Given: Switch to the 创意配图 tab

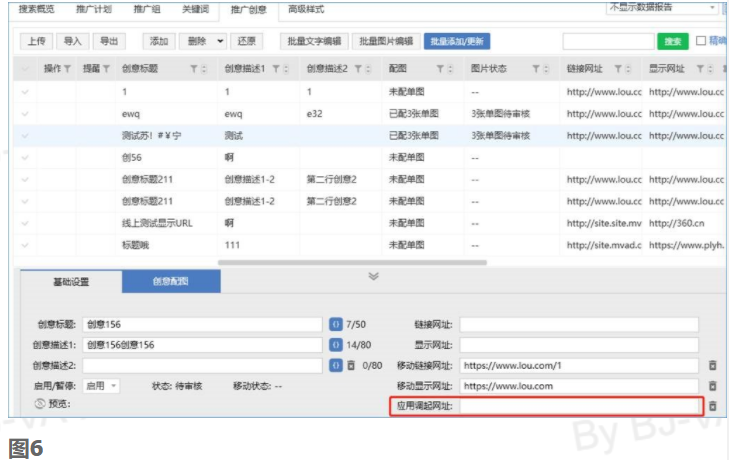Looking at the screenshot, I should 170,282.
